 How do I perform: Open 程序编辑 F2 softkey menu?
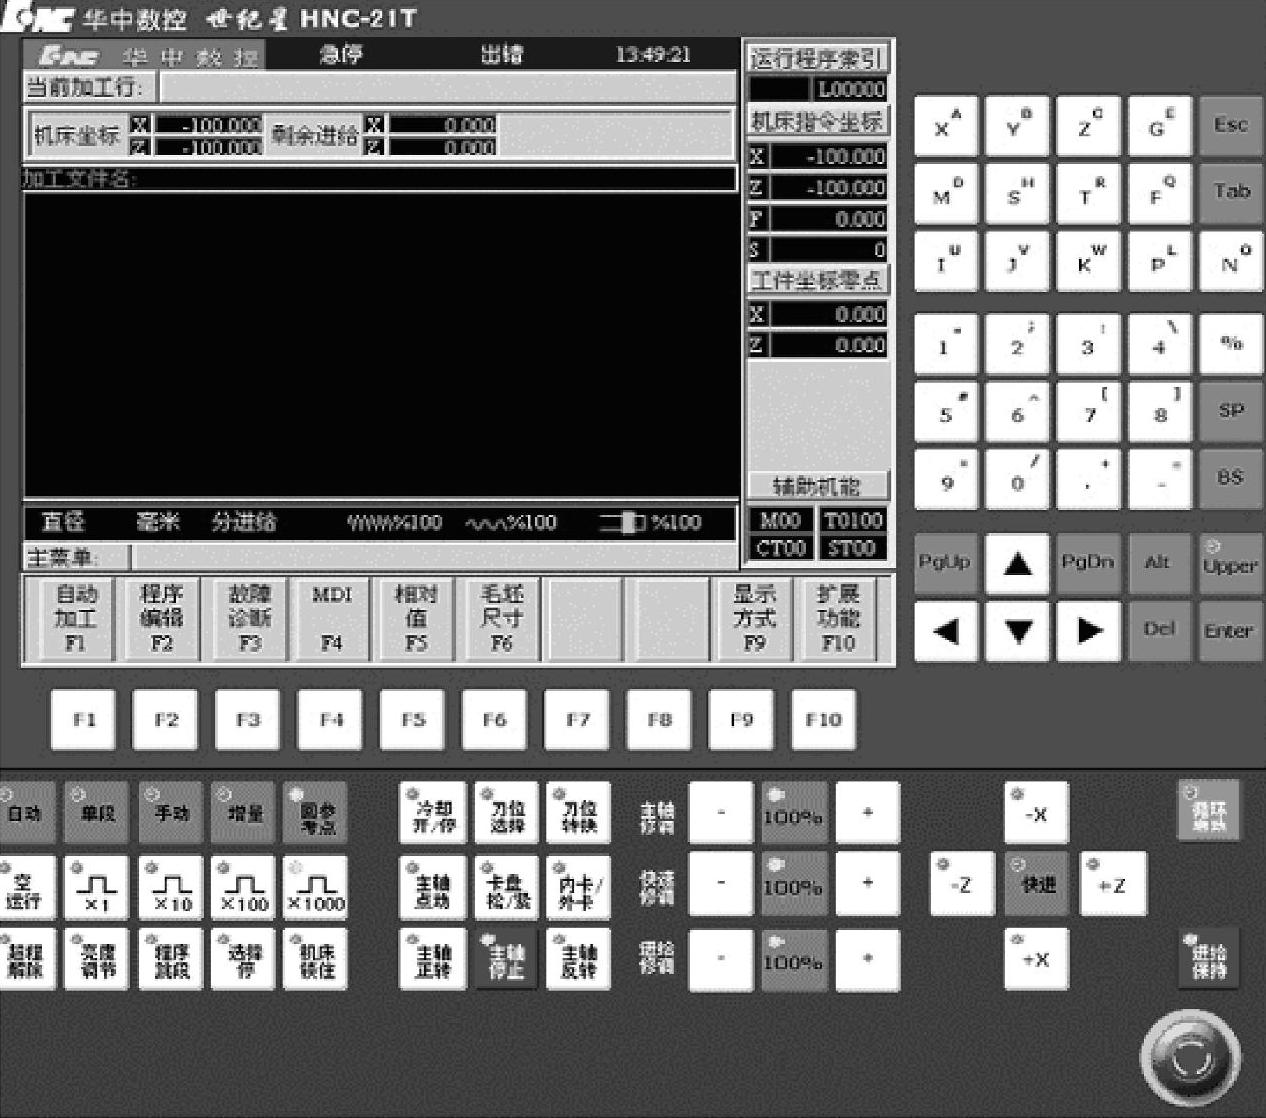[161, 619]
